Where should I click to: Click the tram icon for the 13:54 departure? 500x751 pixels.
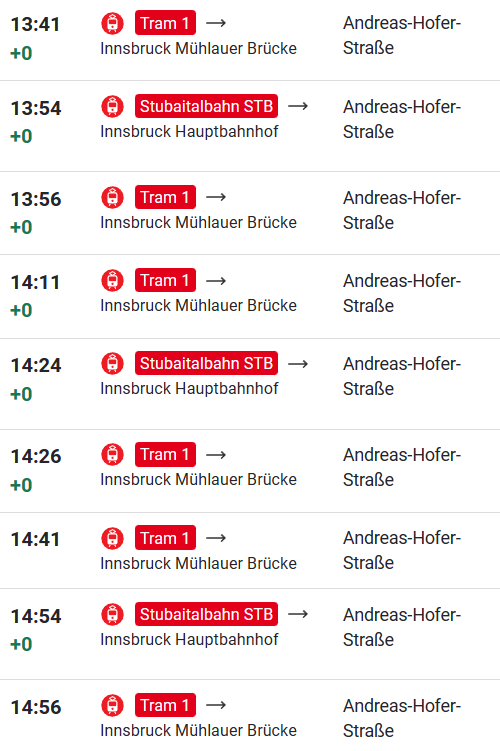(x=113, y=106)
